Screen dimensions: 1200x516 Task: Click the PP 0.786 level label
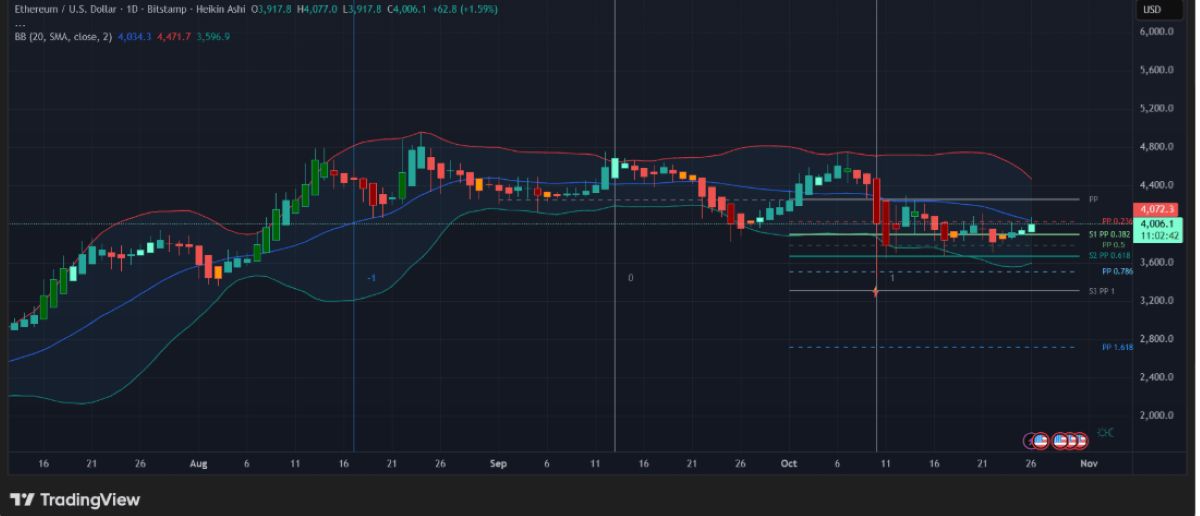pyautogui.click(x=1116, y=272)
